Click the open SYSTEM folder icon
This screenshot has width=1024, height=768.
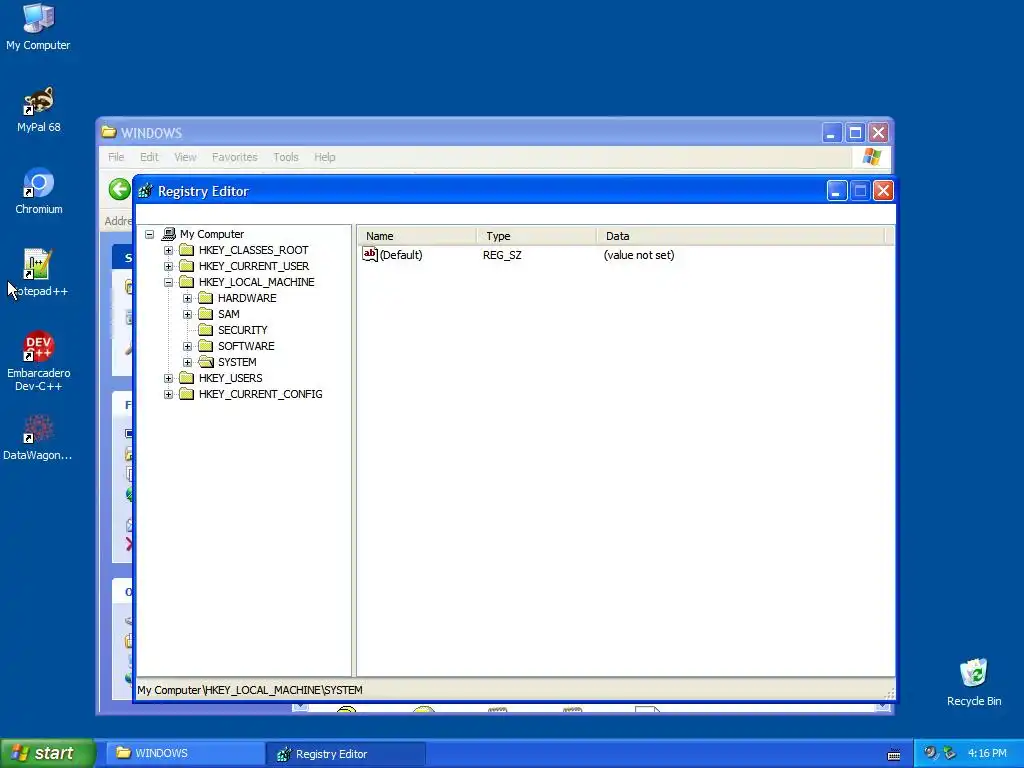tap(206, 362)
